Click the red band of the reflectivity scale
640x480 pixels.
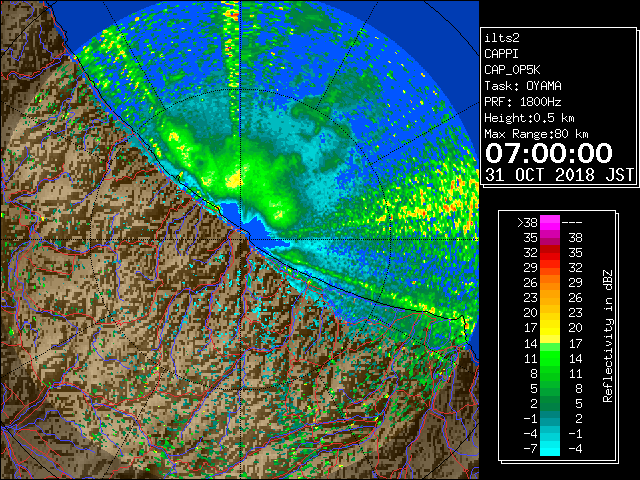[x=550, y=253]
